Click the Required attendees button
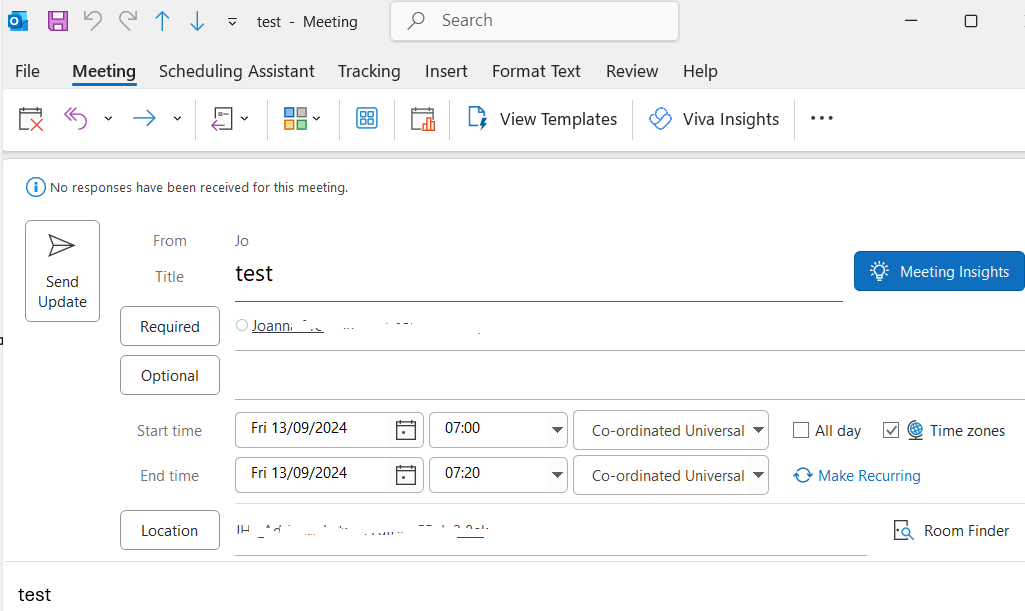This screenshot has width=1025, height=611. tap(170, 326)
